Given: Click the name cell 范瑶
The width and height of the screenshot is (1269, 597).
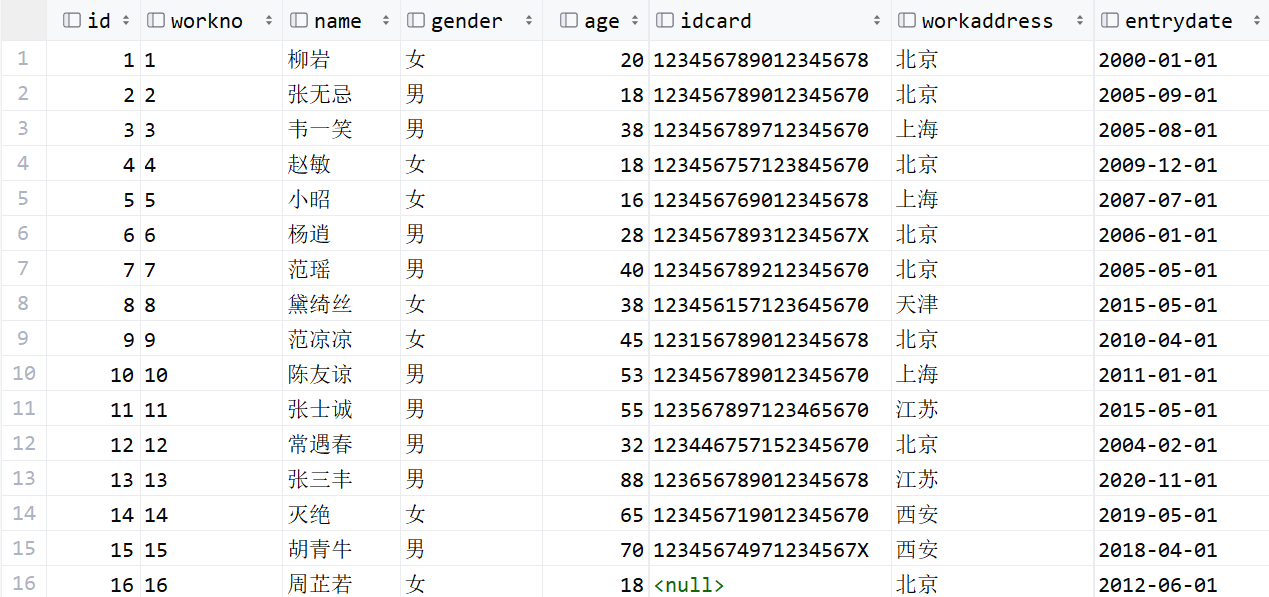Looking at the screenshot, I should click(x=309, y=270).
